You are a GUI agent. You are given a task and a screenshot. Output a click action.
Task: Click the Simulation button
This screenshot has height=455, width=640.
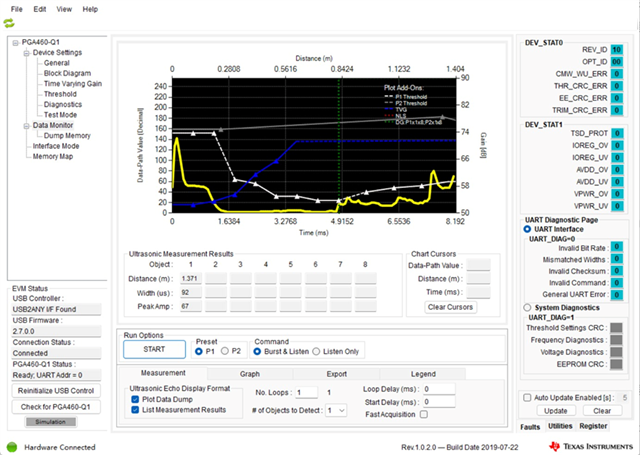pyautogui.click(x=50, y=422)
